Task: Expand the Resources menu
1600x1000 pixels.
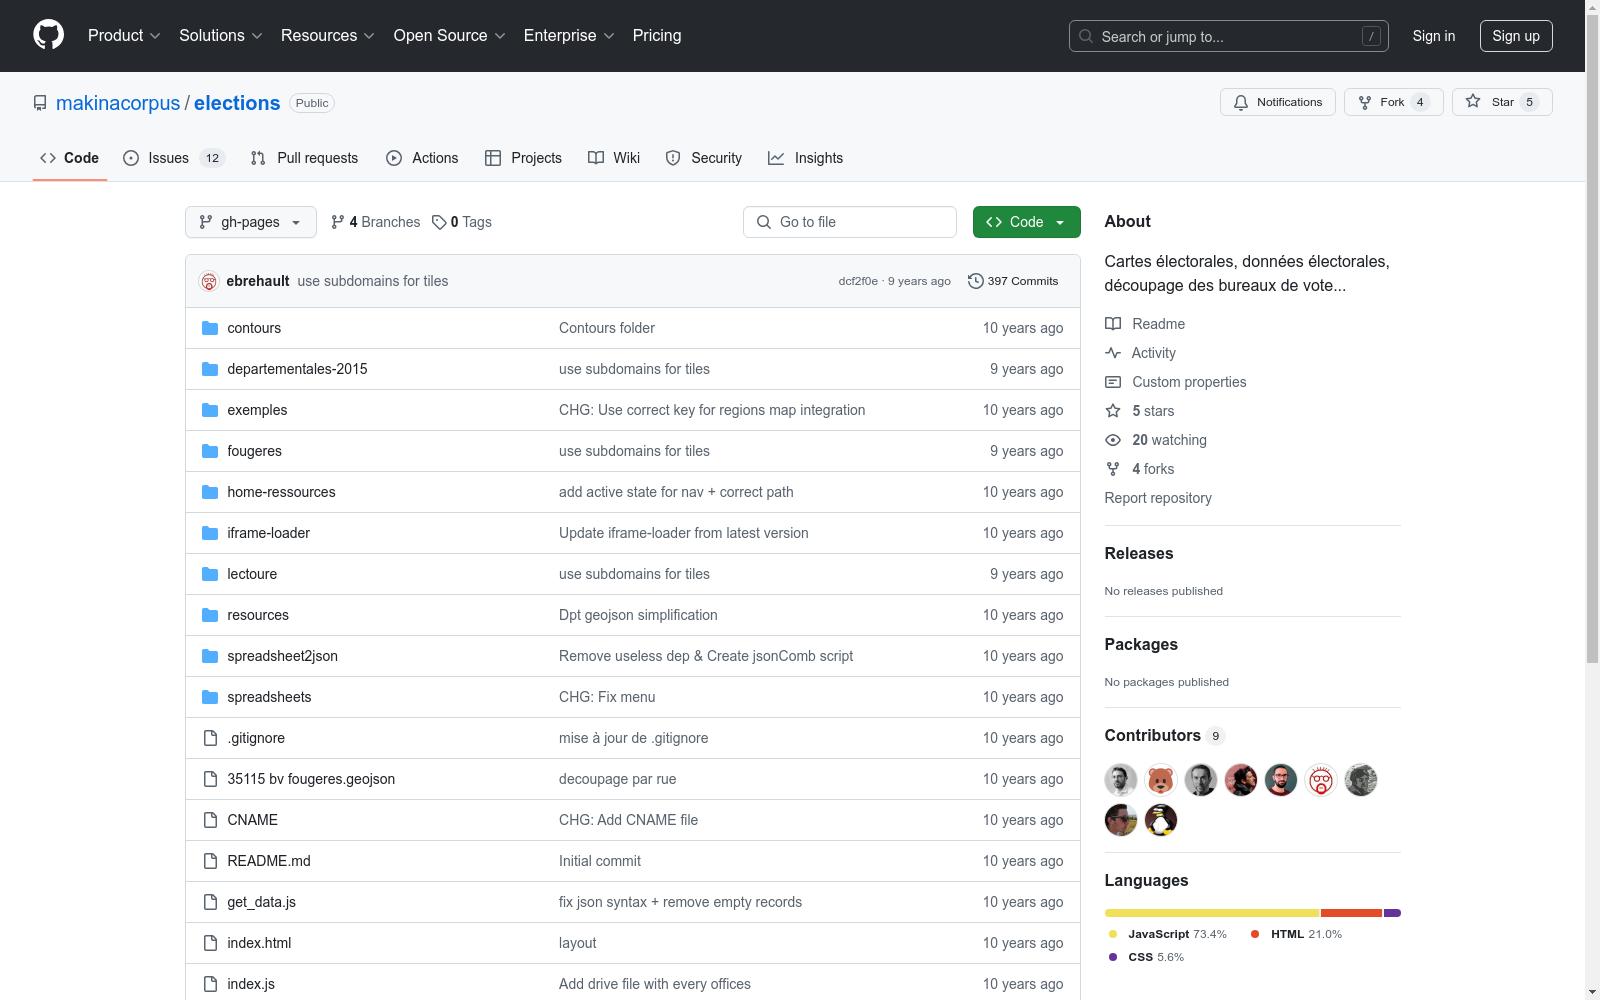Action: 328,35
